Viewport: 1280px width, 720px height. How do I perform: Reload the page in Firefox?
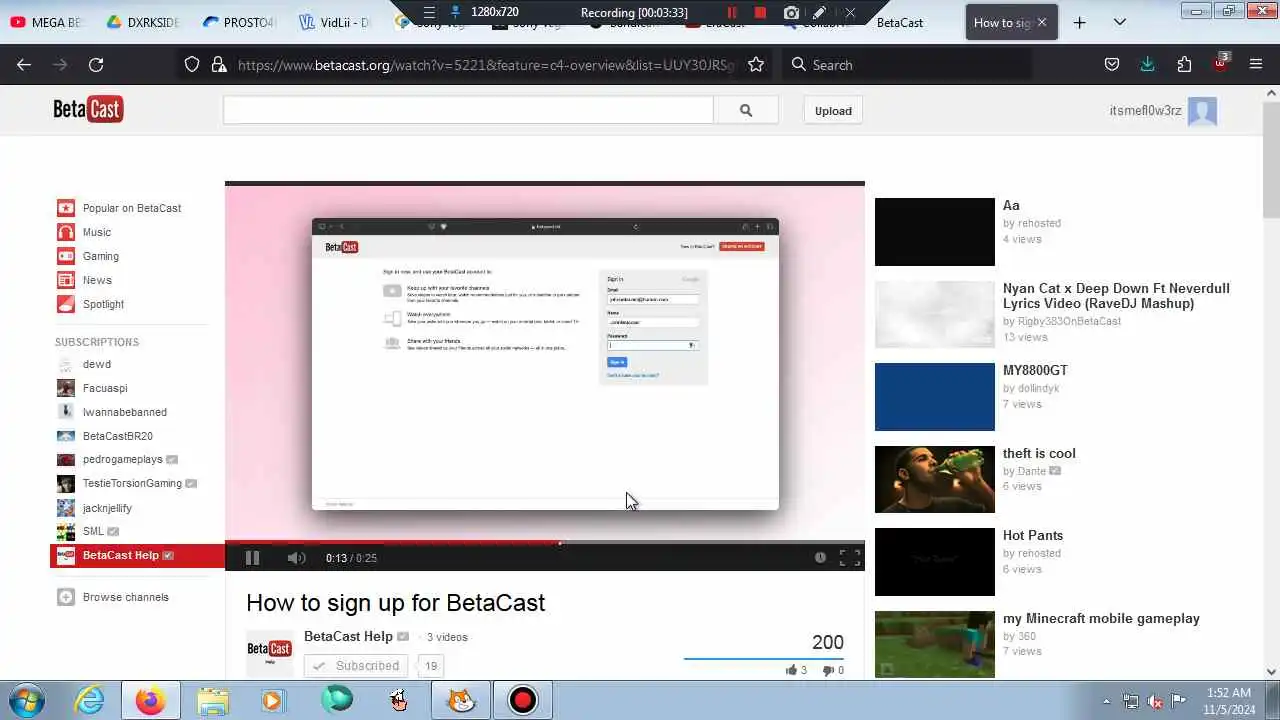pyautogui.click(x=96, y=65)
